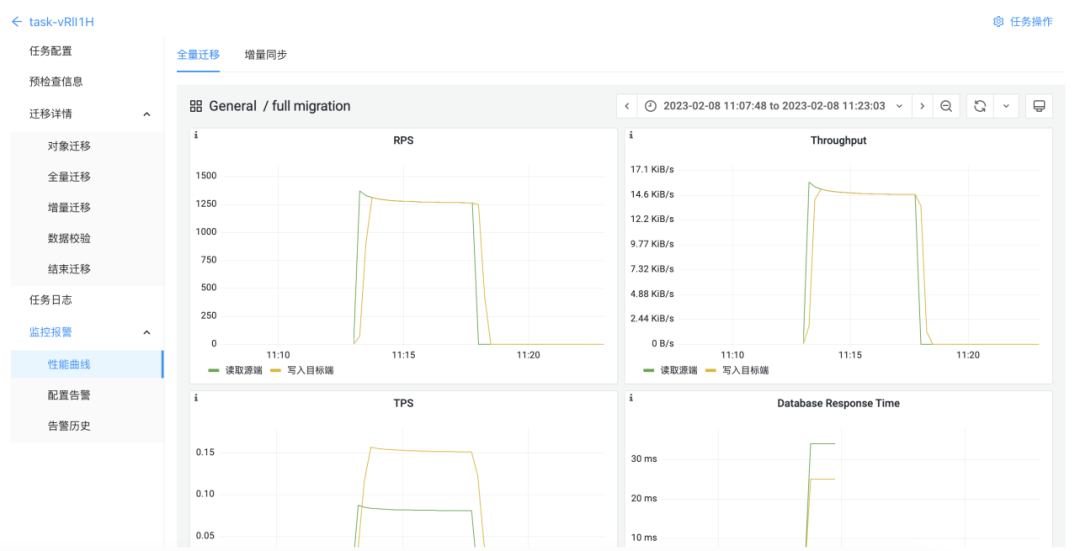The image size is (1080, 551).
Task: Open 任务配置 in the sidebar
Action: pyautogui.click(x=51, y=51)
